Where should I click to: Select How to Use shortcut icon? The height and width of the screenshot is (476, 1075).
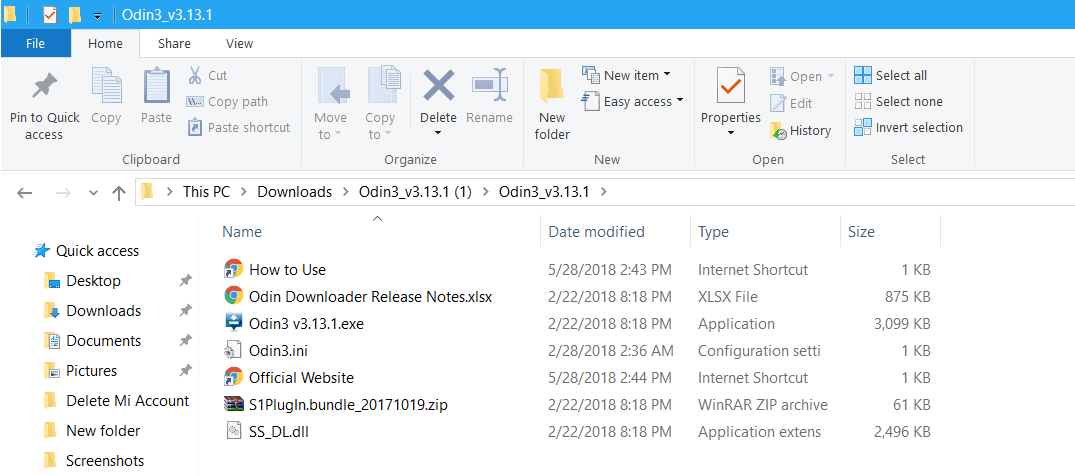pos(234,269)
